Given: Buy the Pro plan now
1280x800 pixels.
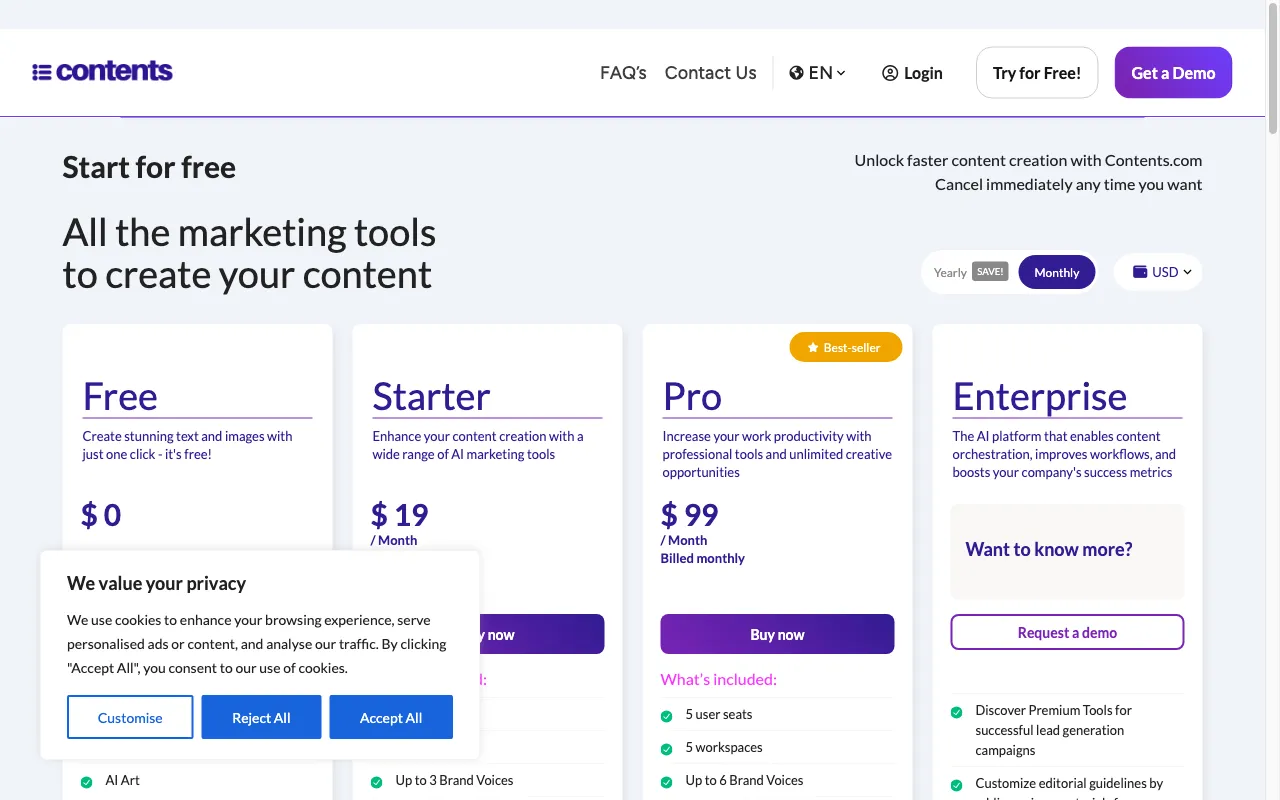Looking at the screenshot, I should (x=777, y=634).
